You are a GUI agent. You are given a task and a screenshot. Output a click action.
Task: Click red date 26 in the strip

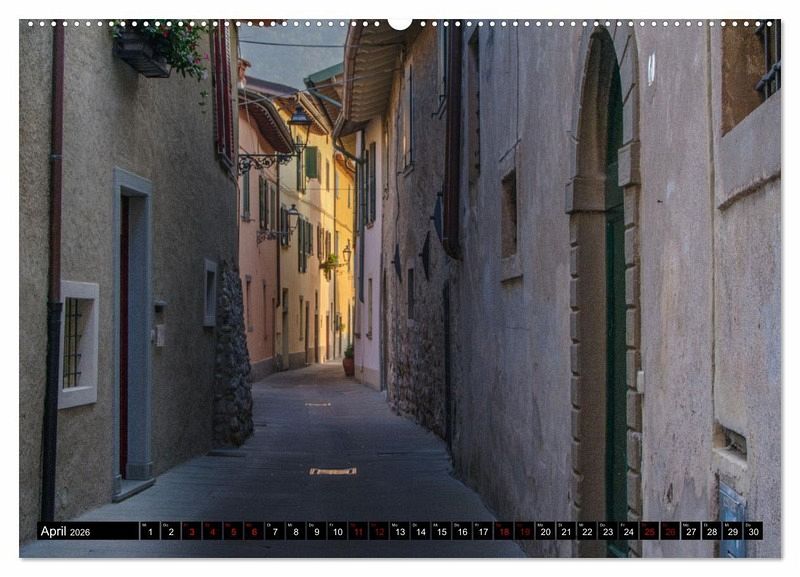(669, 531)
